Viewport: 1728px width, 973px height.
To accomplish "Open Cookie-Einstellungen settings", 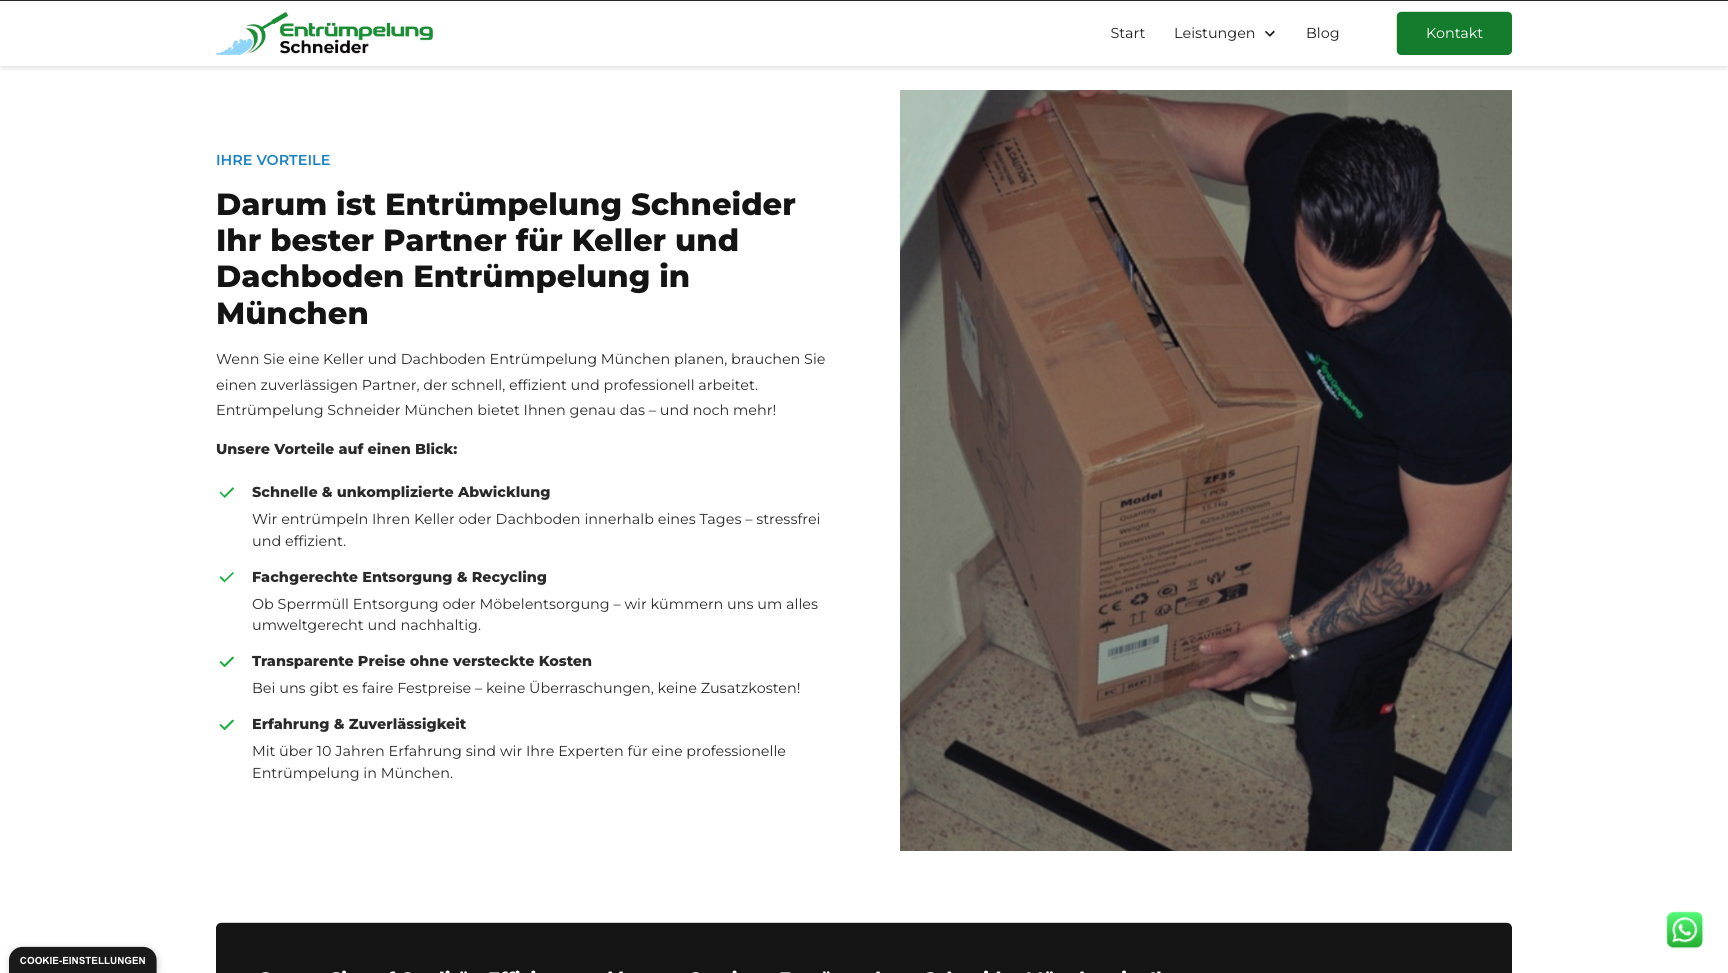I will click(83, 960).
